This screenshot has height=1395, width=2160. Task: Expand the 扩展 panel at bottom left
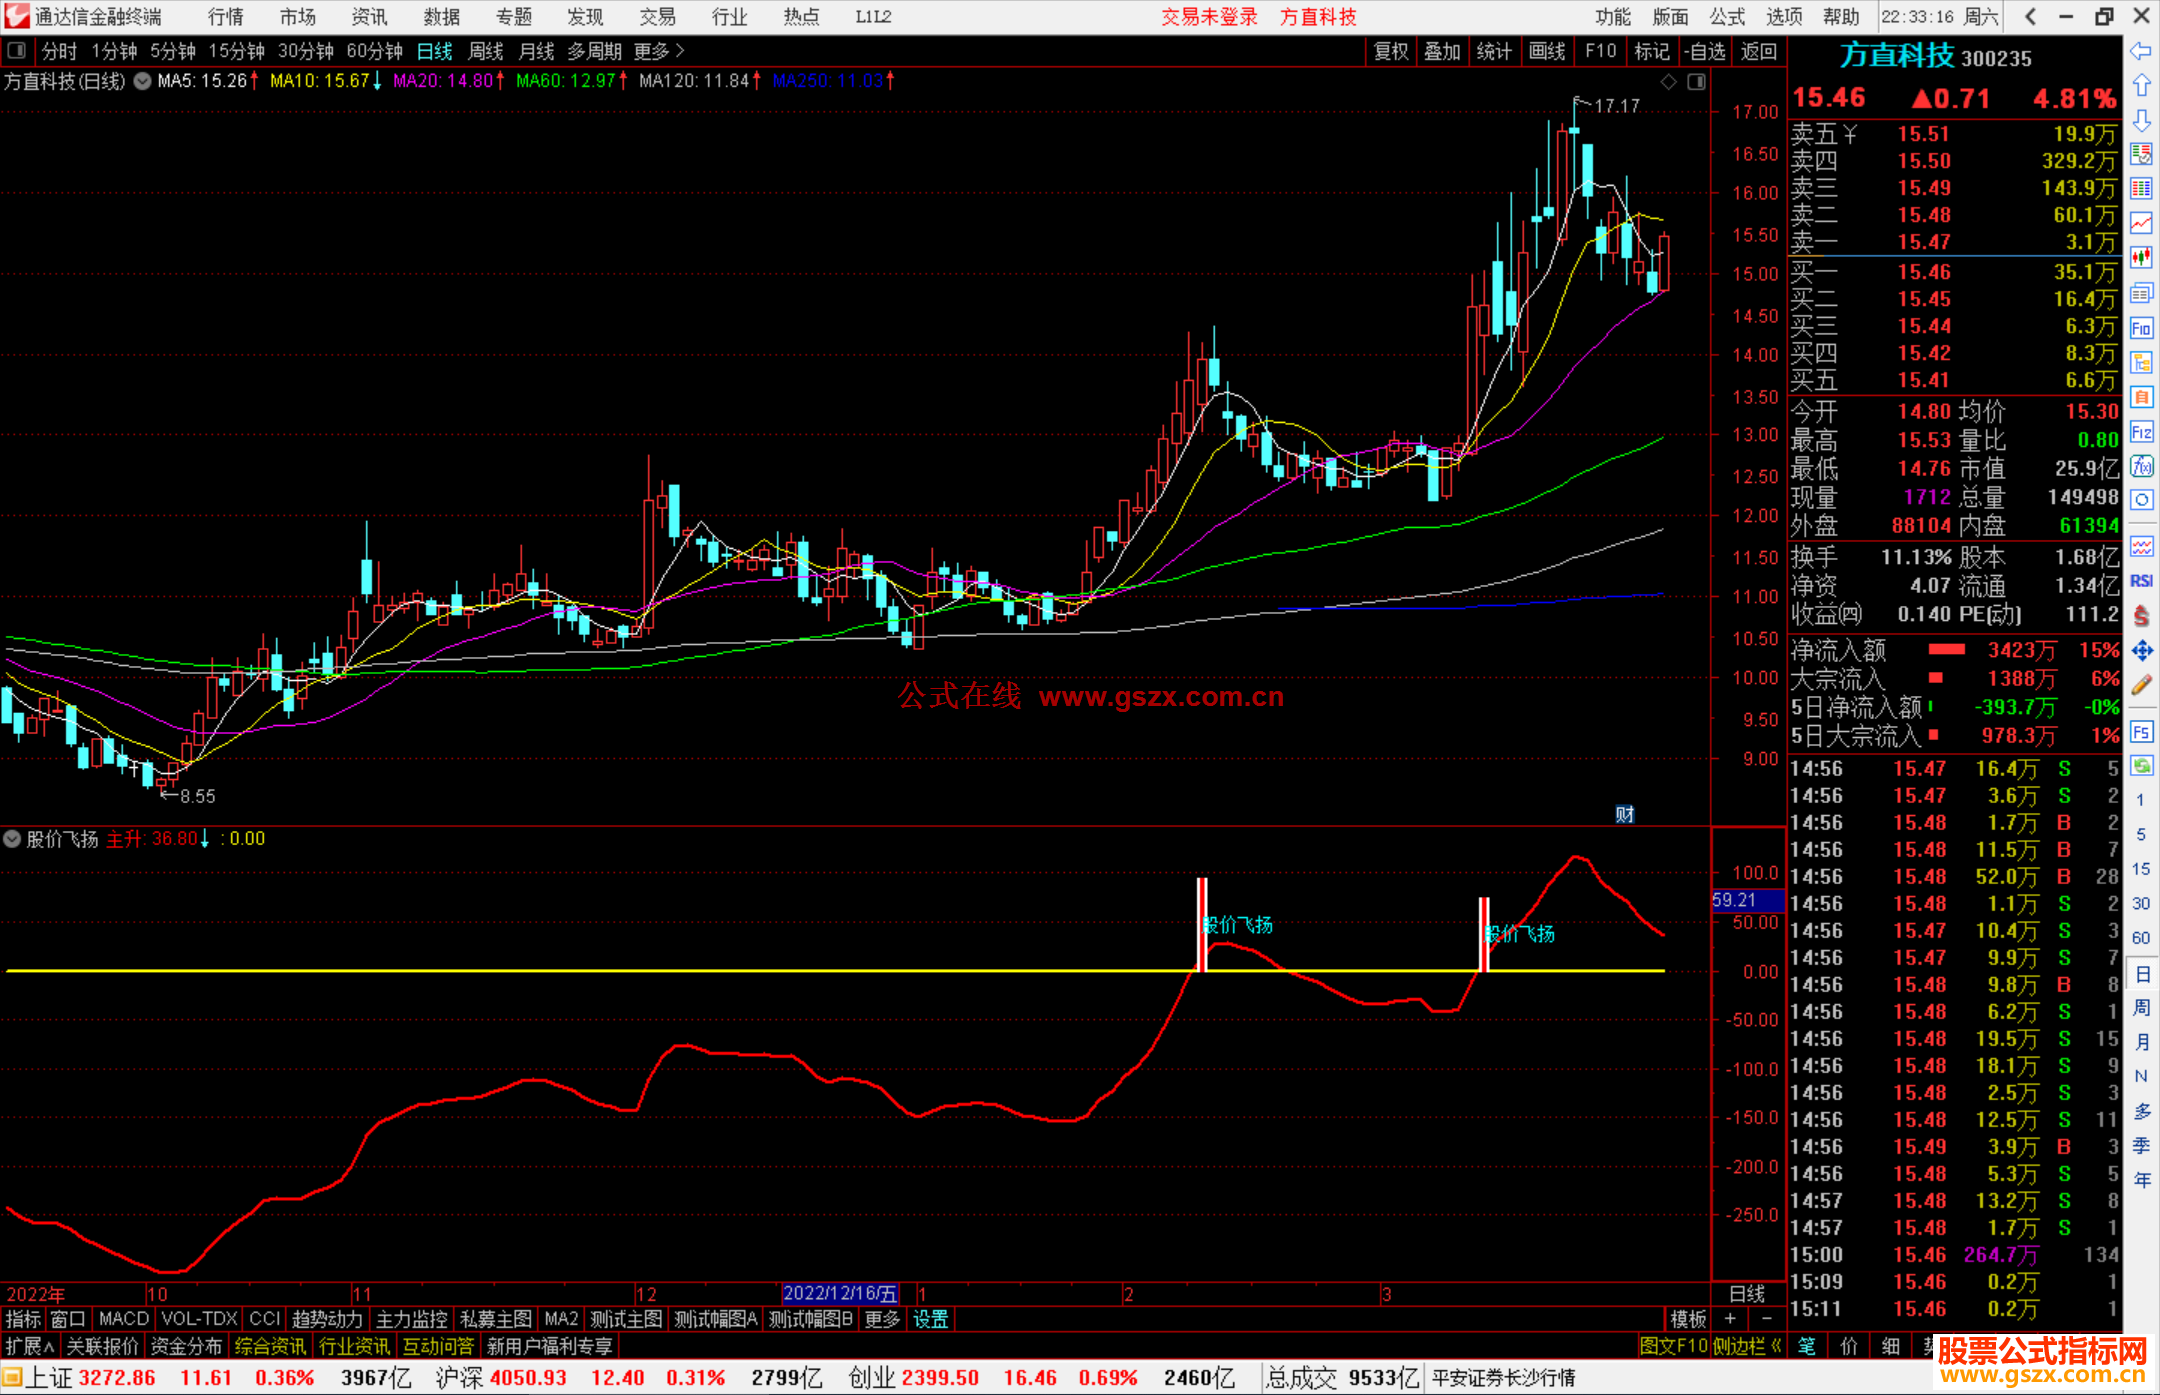(29, 1346)
